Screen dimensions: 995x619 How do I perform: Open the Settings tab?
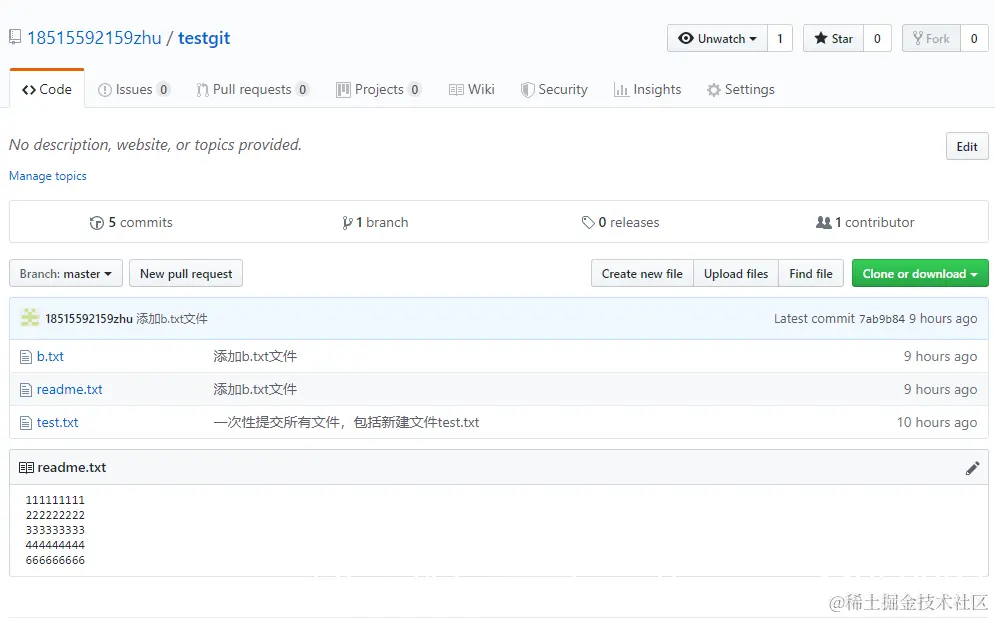tap(741, 90)
